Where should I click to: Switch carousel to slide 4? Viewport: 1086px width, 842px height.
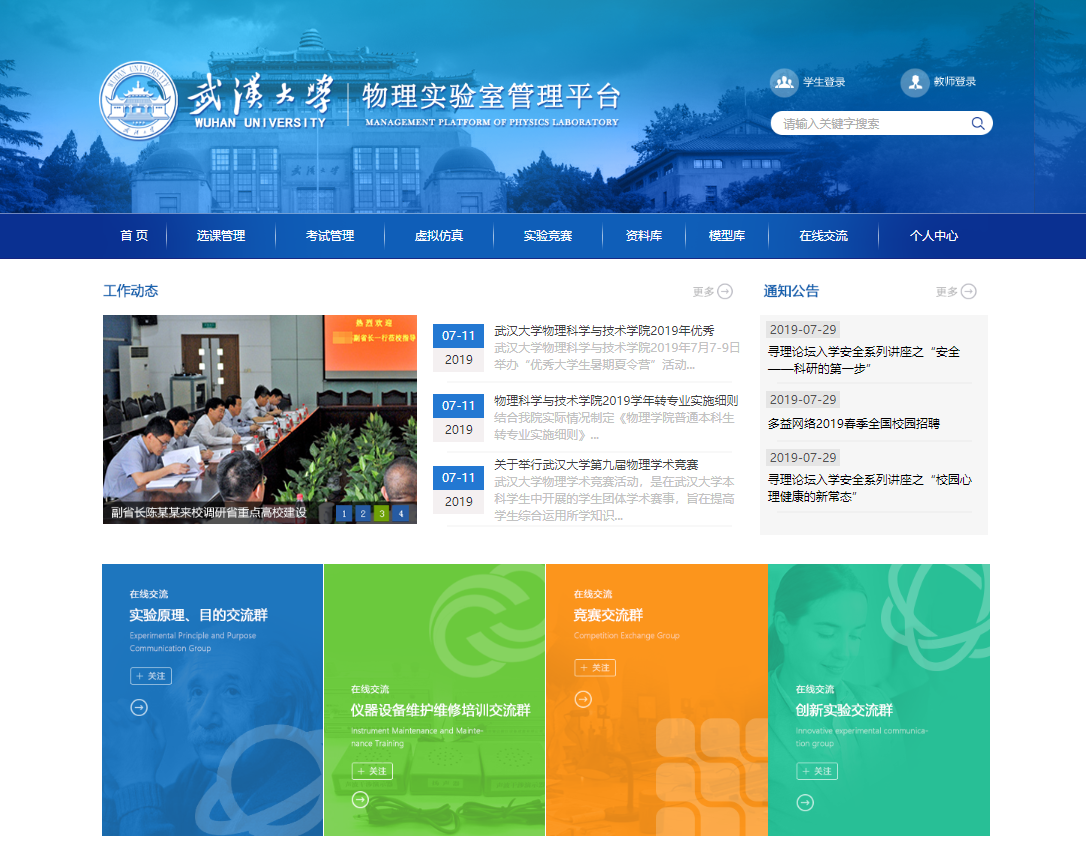[400, 514]
